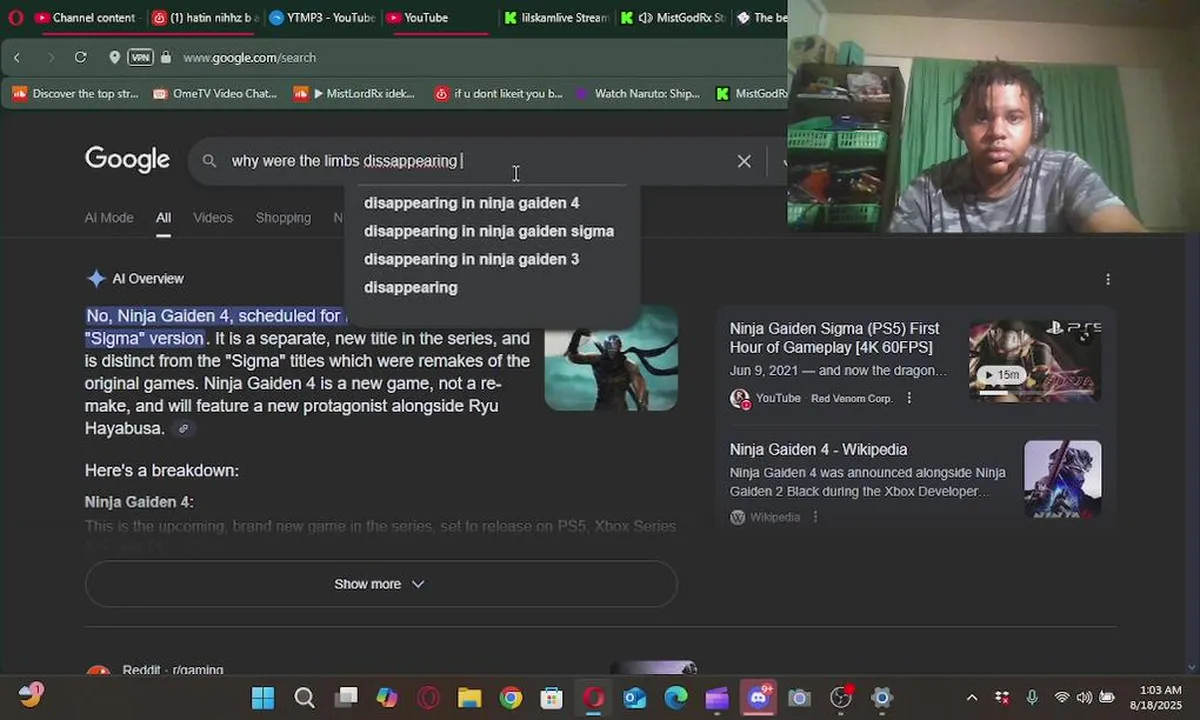Open if u dont likeit you b... bookmark

click(x=499, y=94)
